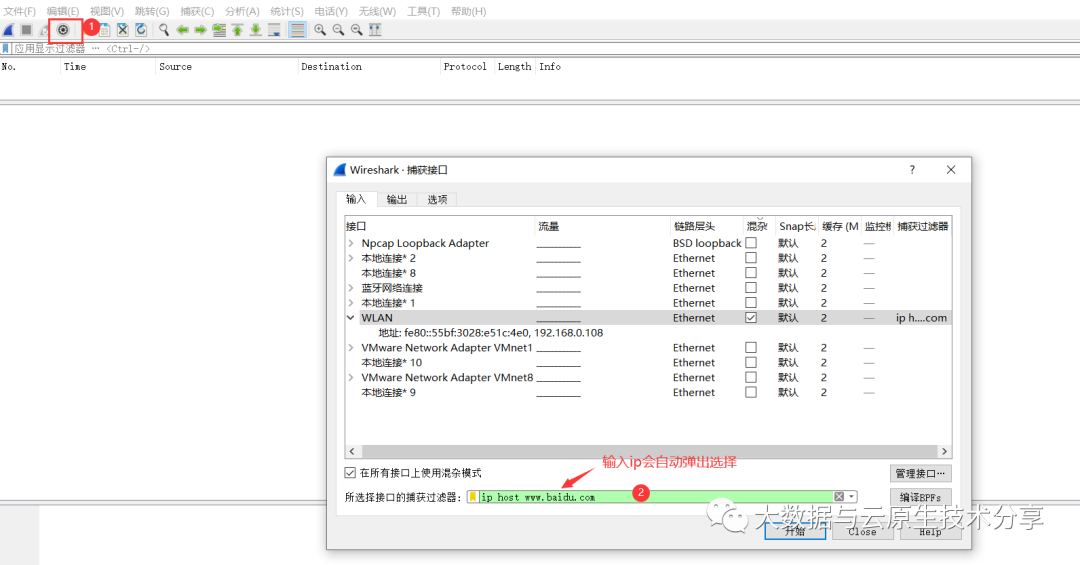Find a packet with the magnifier icon
Image resolution: width=1080 pixels, height=565 pixels.
click(x=164, y=30)
